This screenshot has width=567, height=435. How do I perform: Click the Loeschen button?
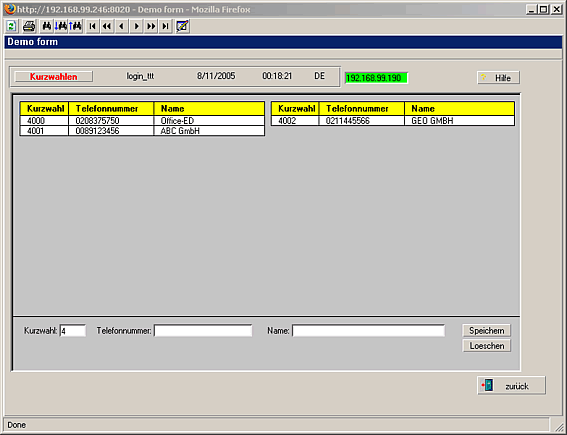tap(487, 346)
